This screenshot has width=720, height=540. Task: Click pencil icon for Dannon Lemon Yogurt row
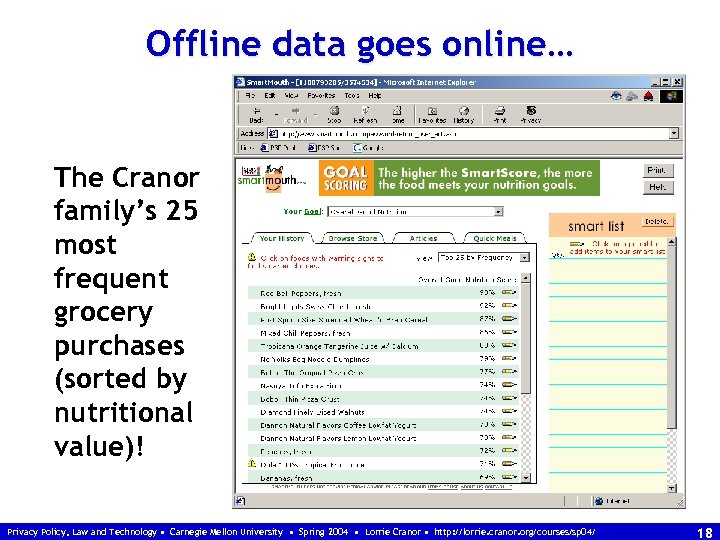(x=509, y=438)
